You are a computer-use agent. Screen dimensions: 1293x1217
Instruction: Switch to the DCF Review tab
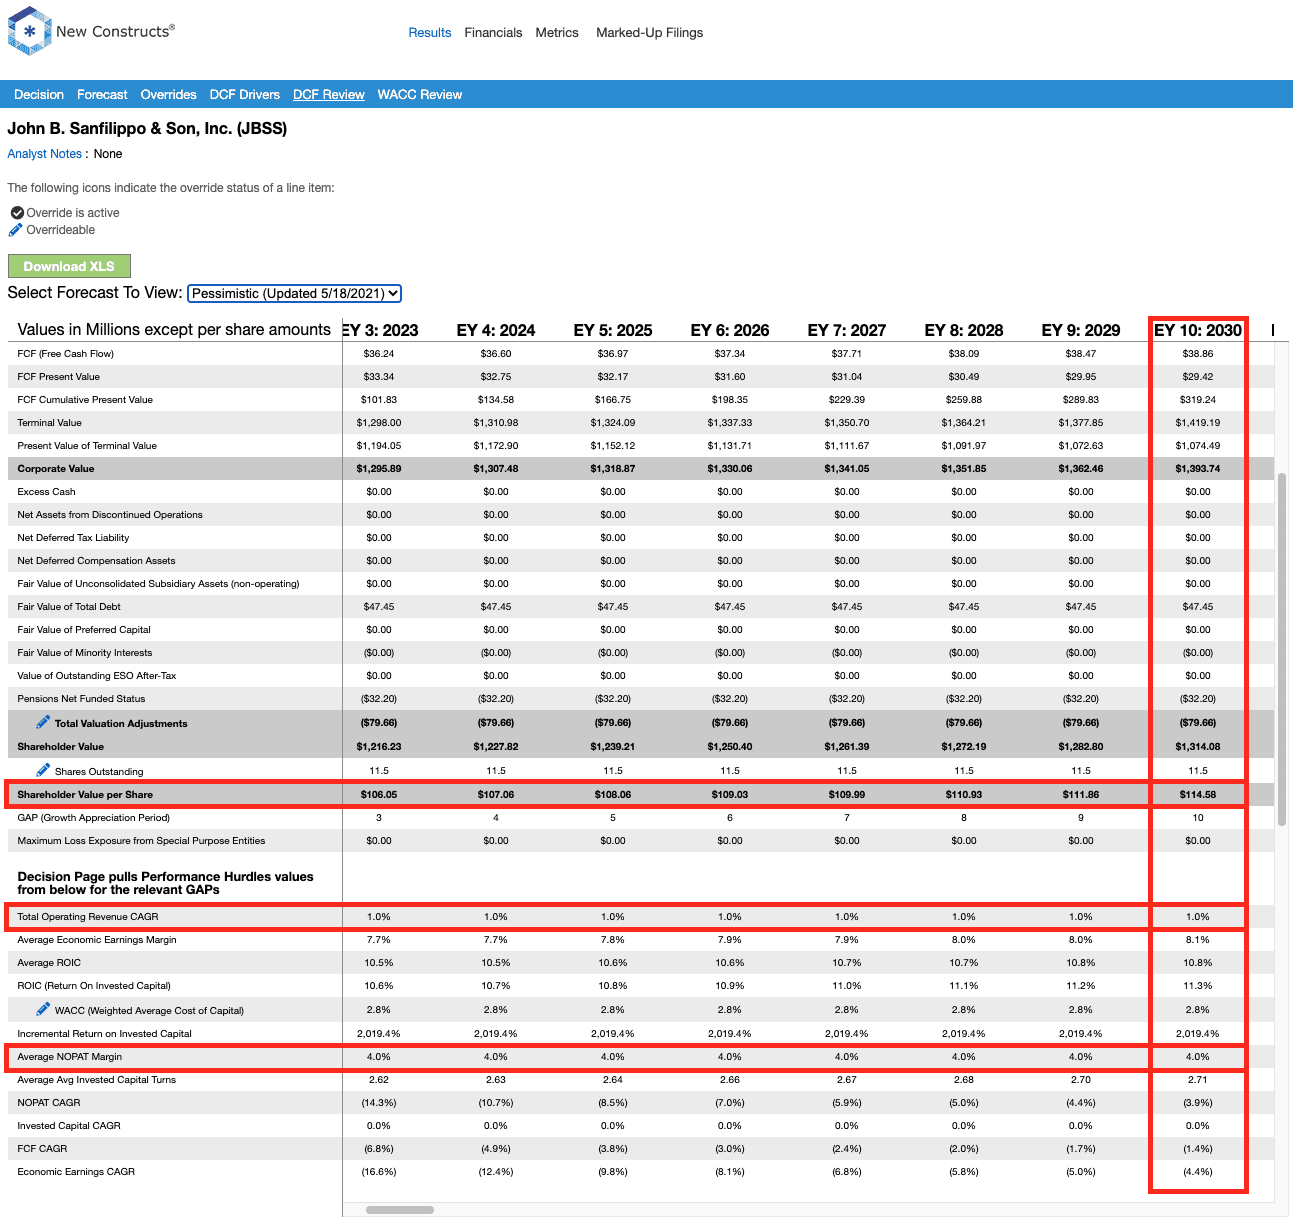point(329,95)
